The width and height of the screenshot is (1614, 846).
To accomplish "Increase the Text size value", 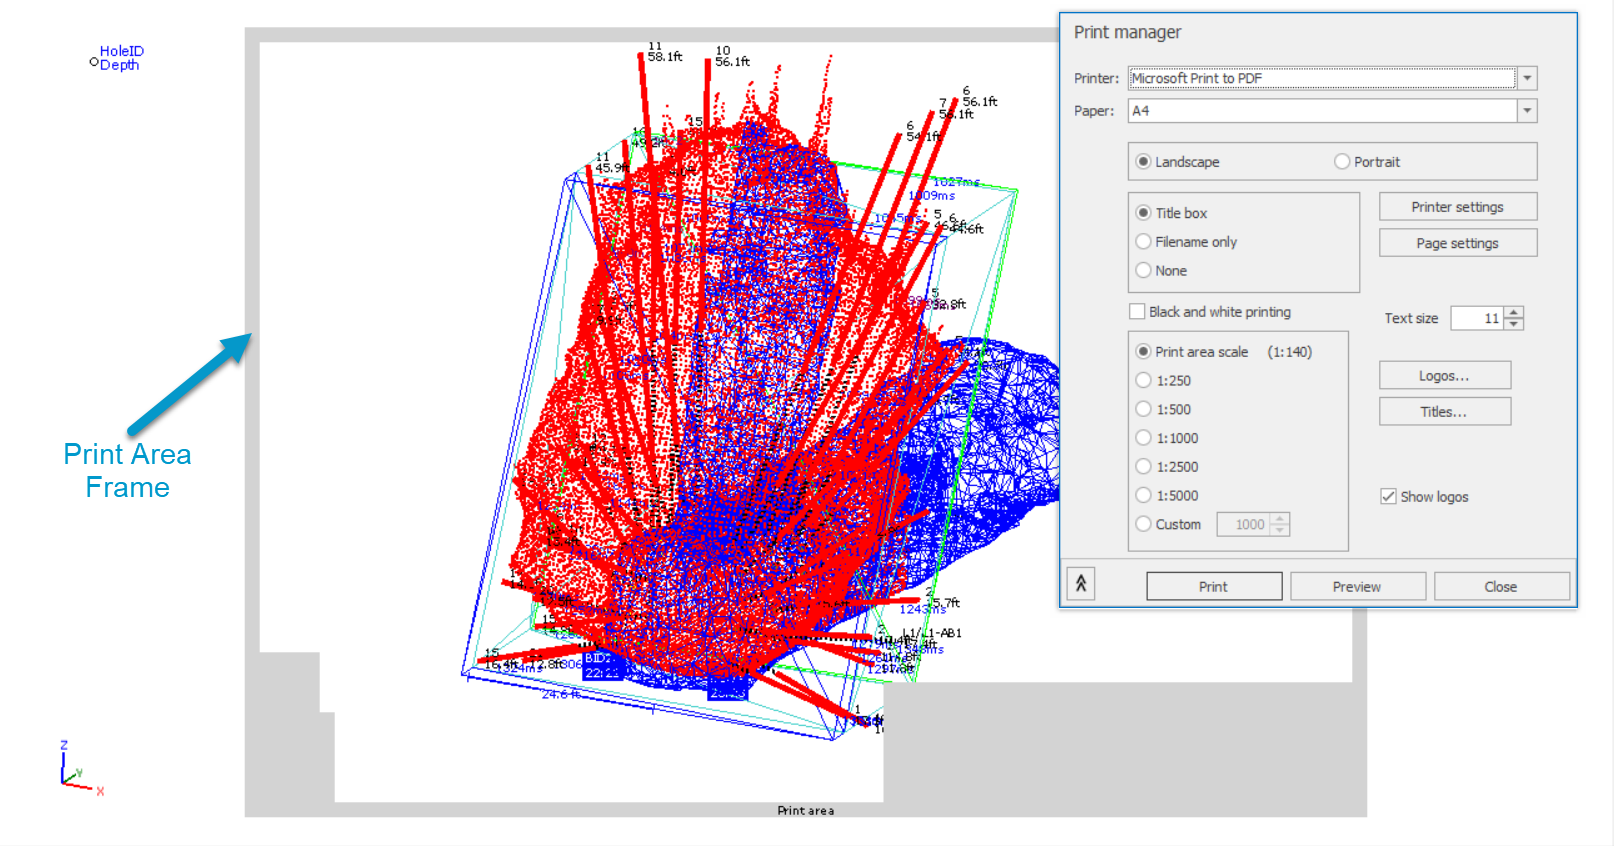I will [1514, 312].
